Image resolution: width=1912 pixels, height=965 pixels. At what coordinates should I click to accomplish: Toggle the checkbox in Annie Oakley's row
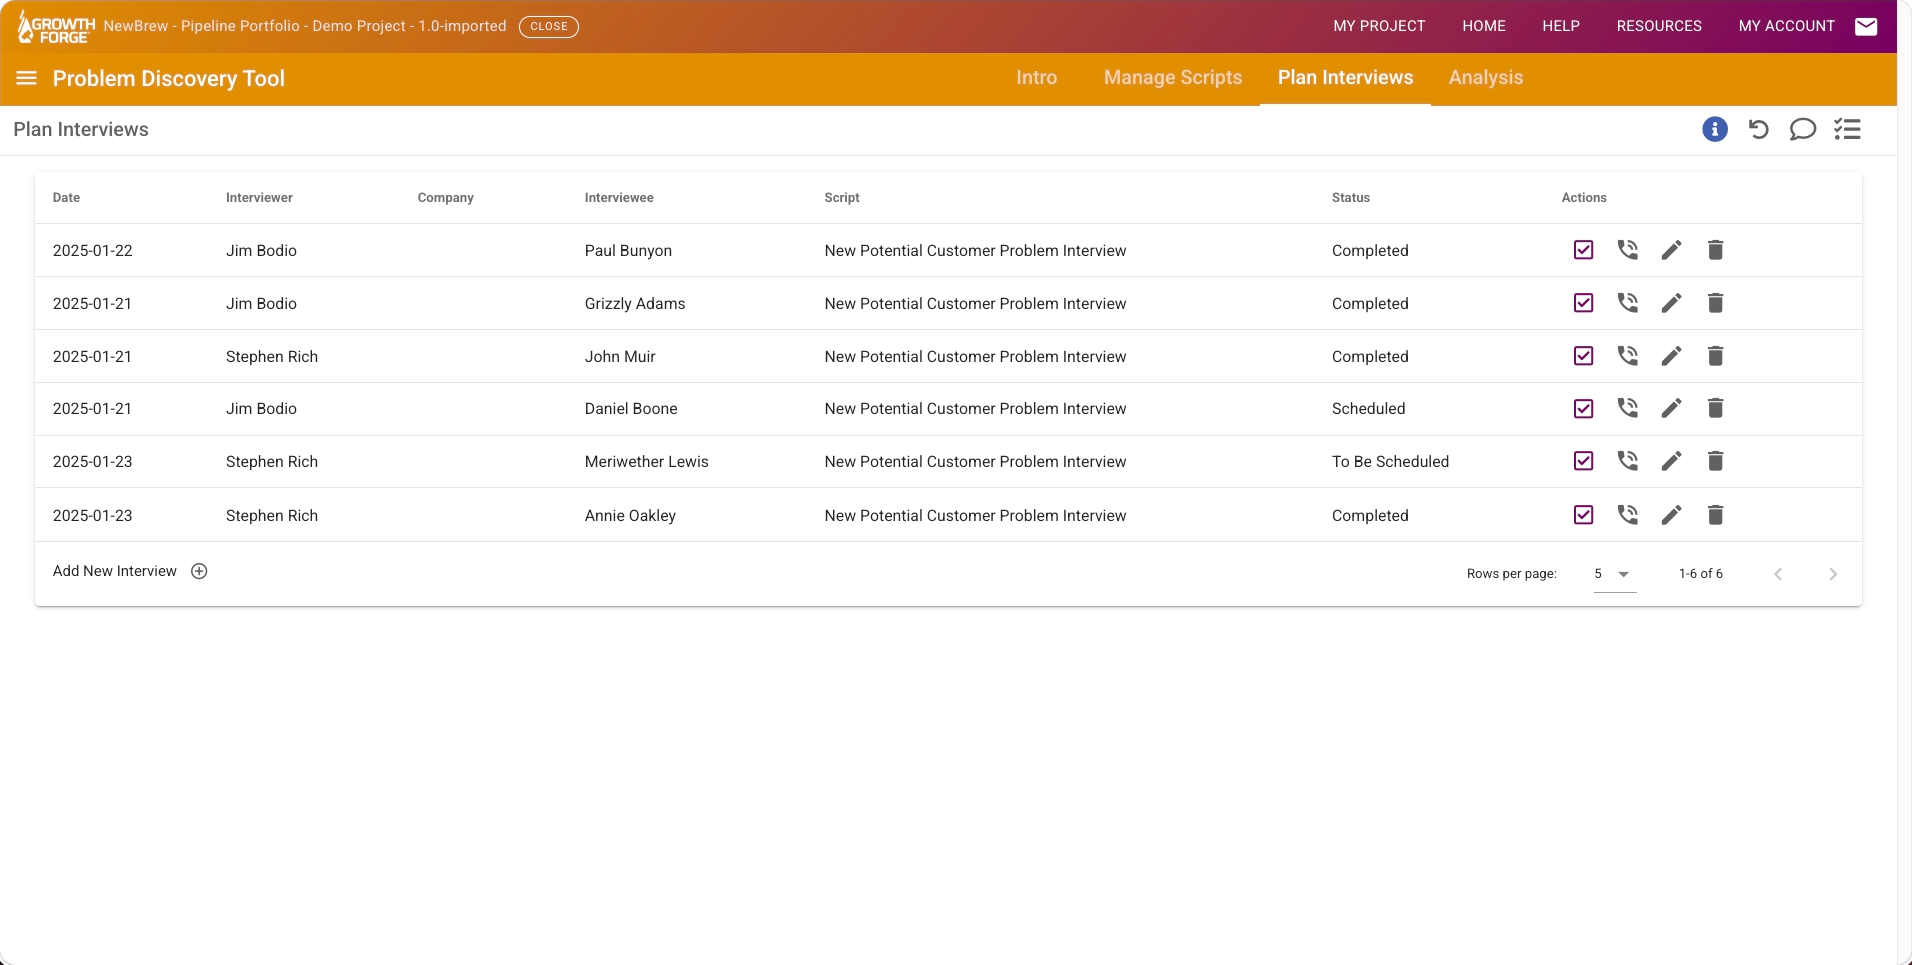(1584, 515)
